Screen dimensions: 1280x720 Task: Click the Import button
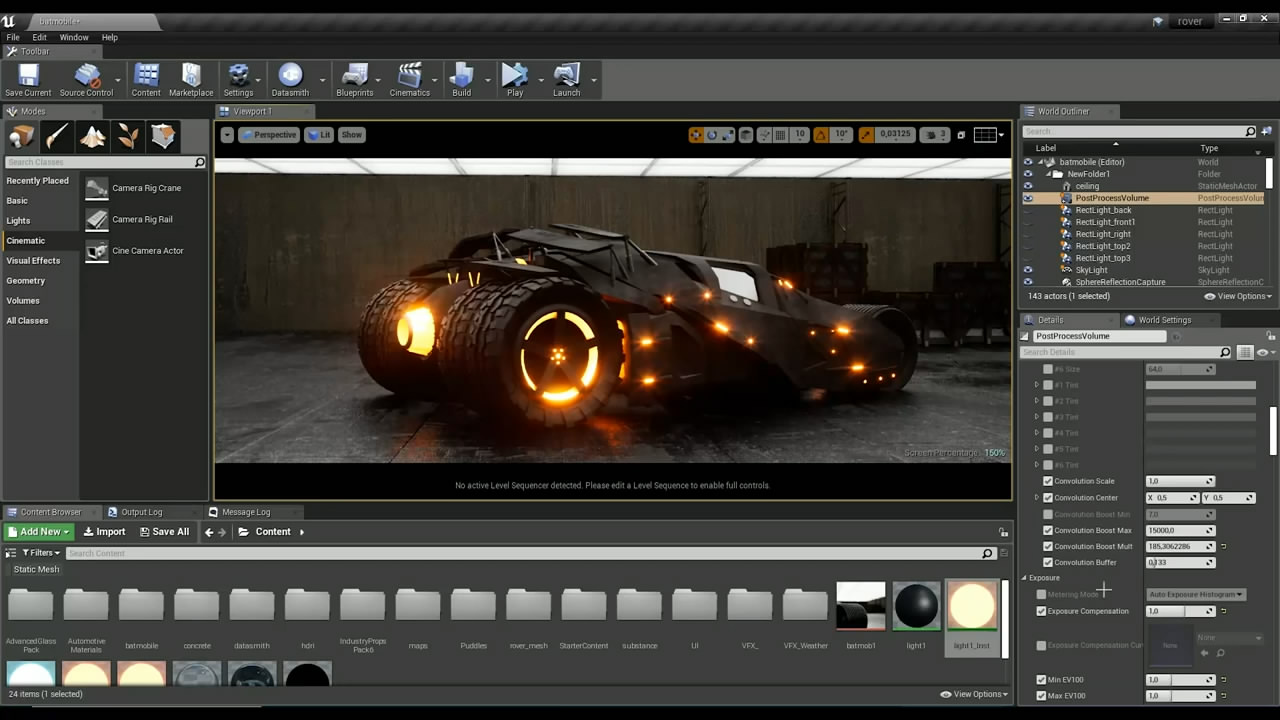[104, 532]
